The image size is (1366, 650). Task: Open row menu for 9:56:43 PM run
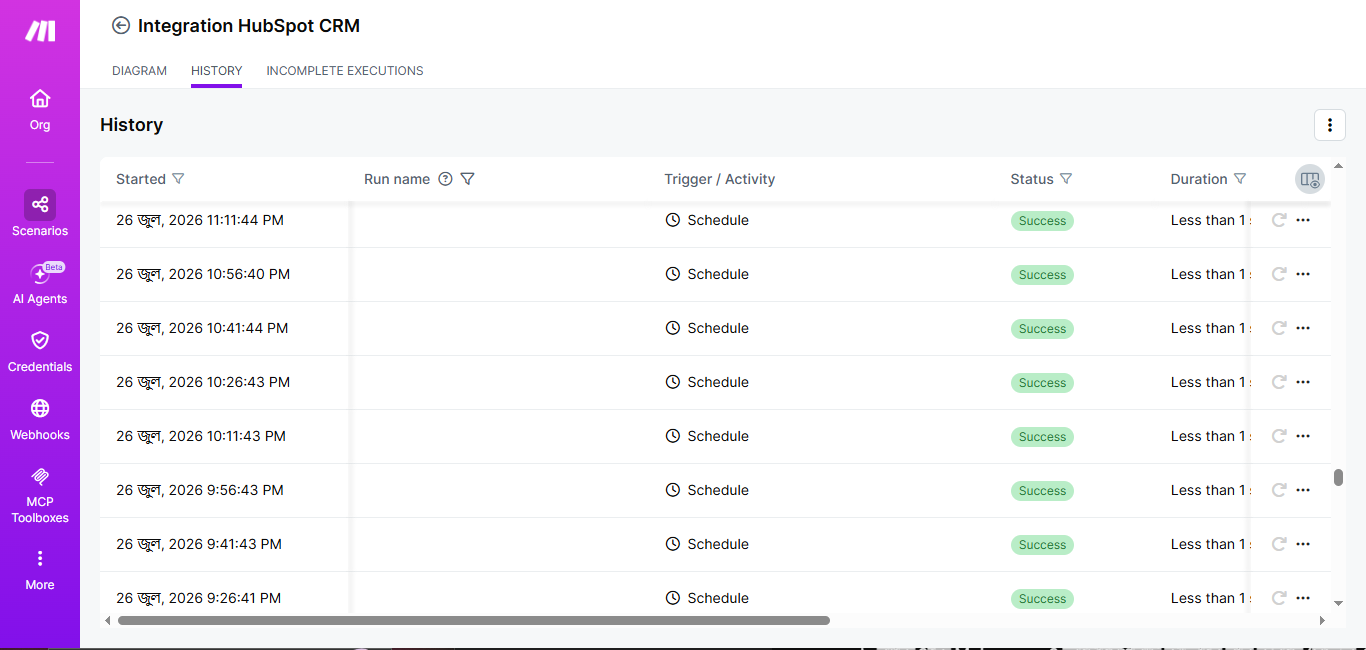(x=1303, y=490)
